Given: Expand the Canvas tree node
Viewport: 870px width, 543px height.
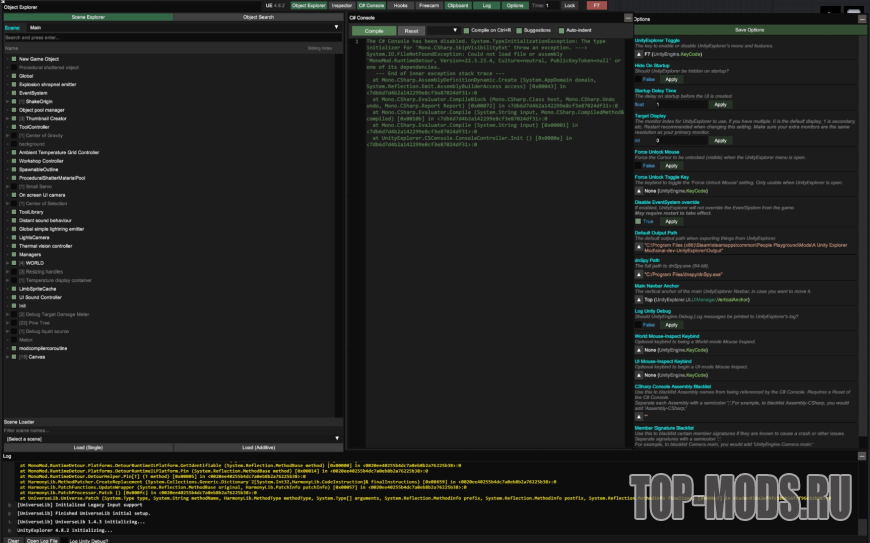Looking at the screenshot, I should point(7,357).
